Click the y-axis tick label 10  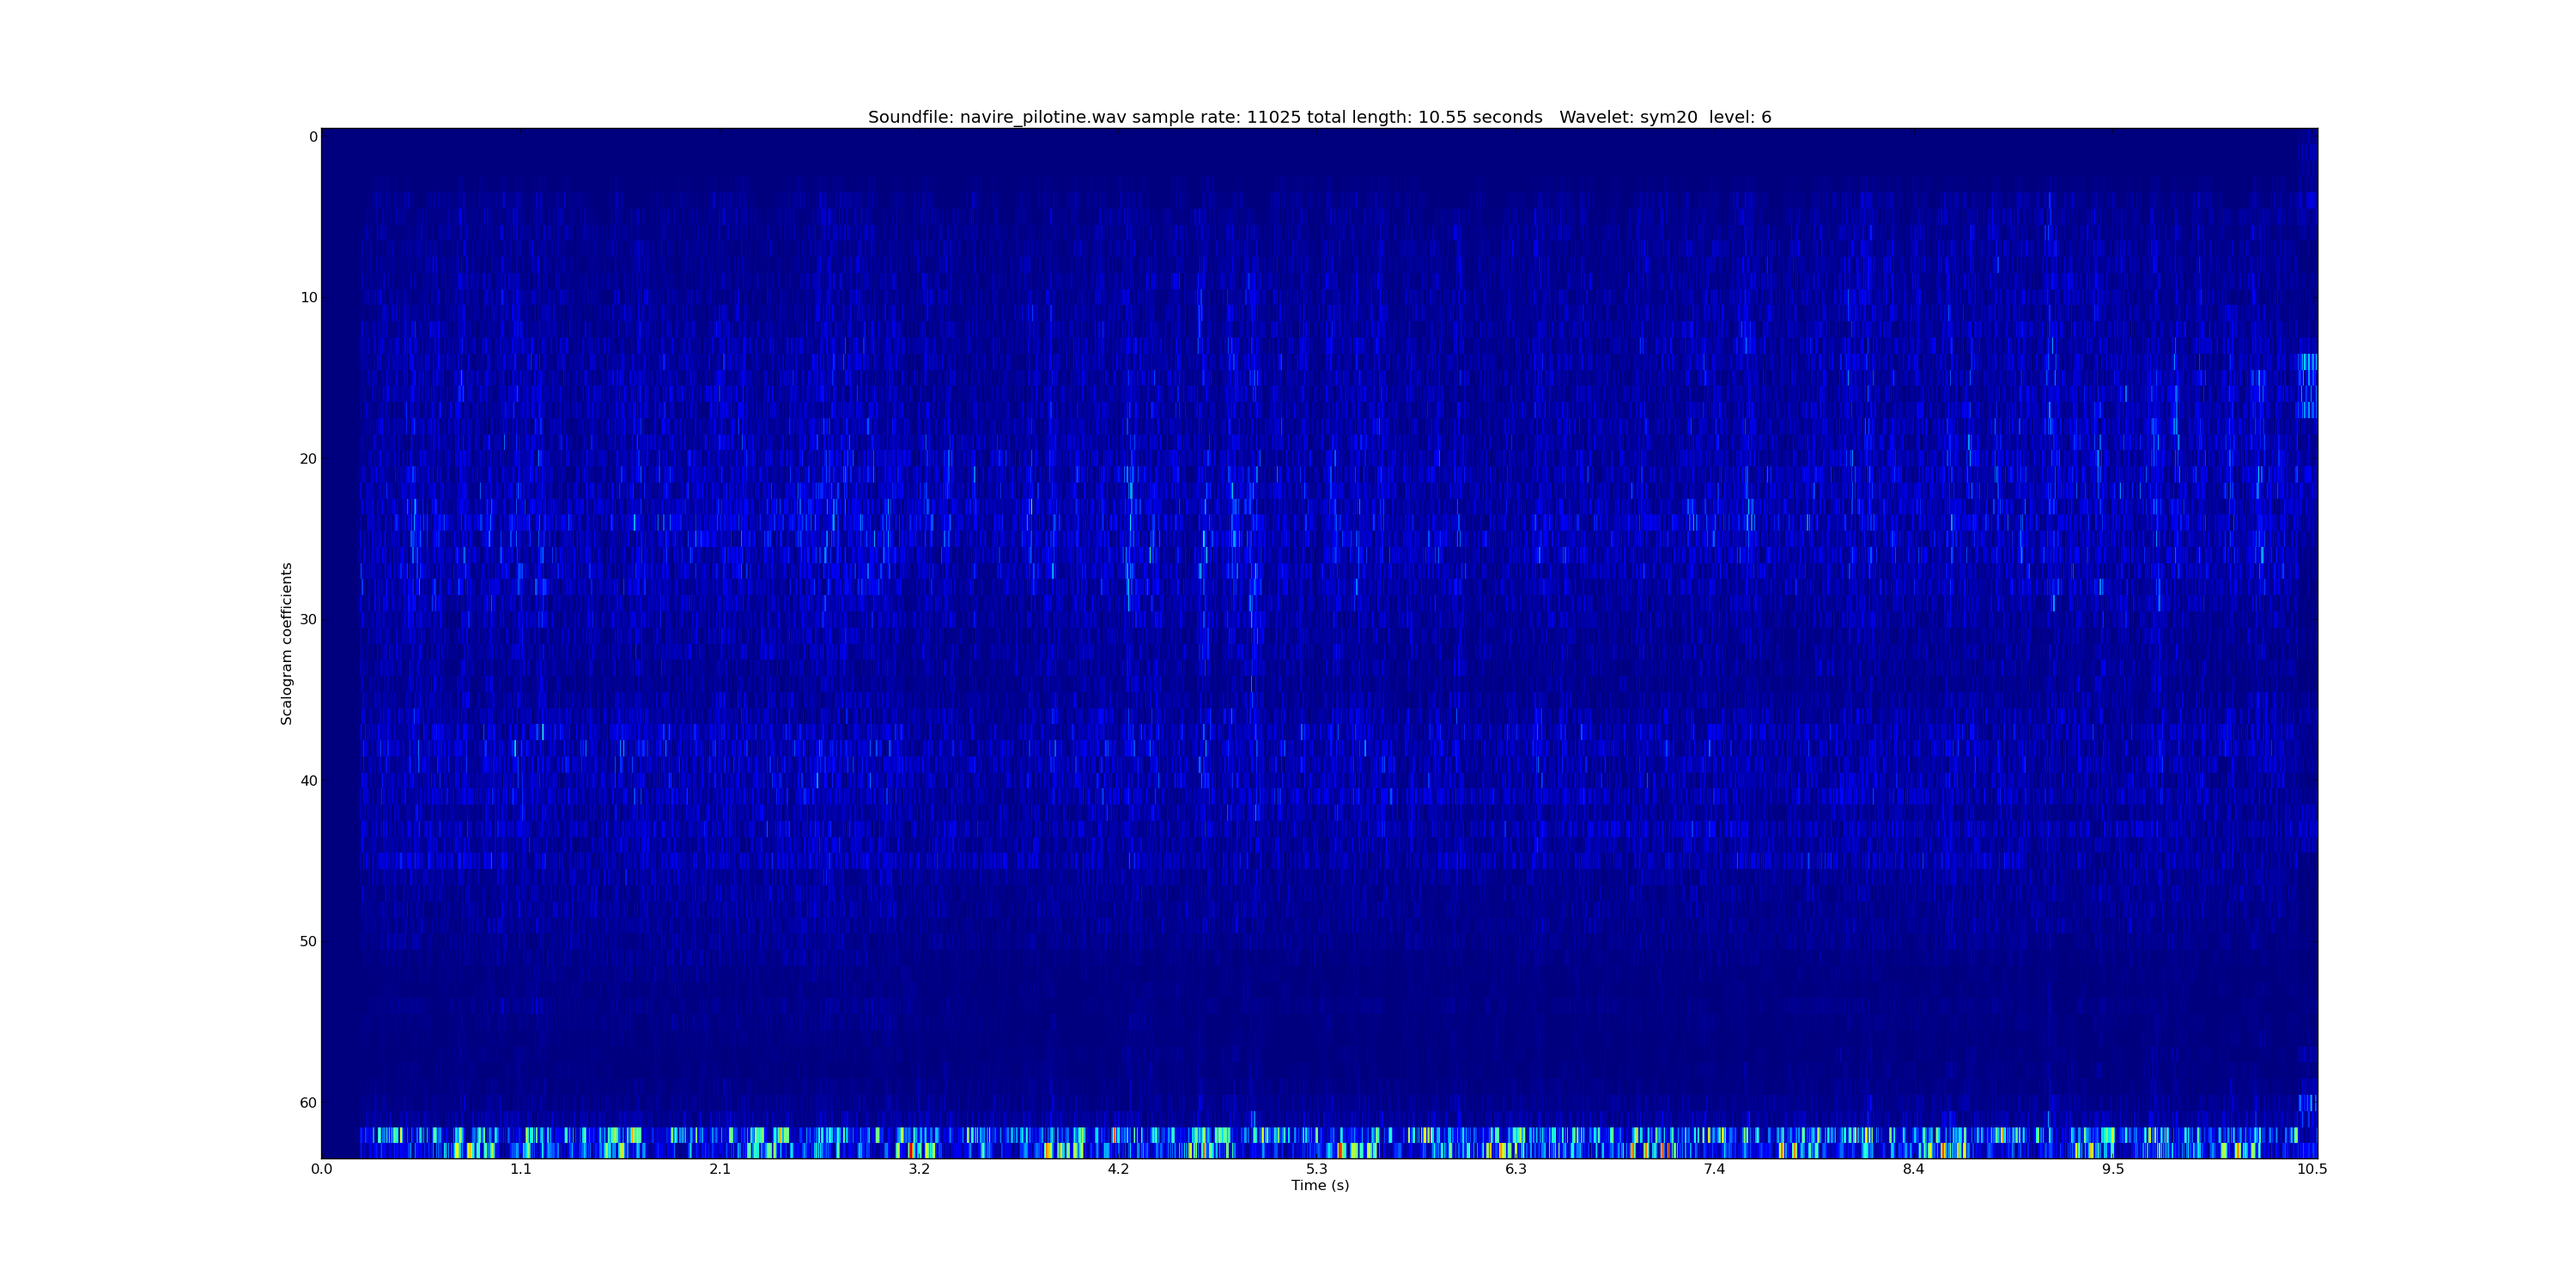(x=308, y=298)
